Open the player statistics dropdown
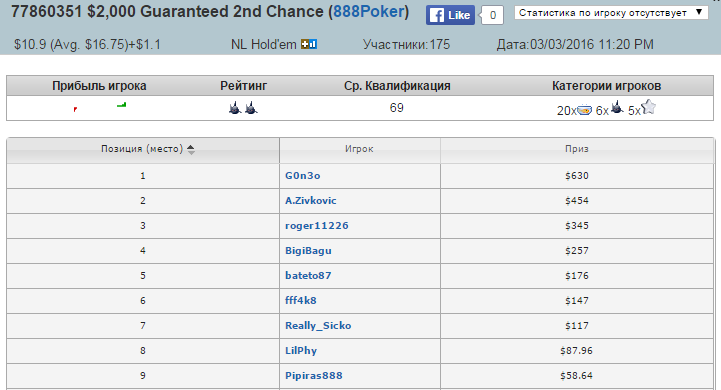This screenshot has height=390, width=721. (611, 13)
